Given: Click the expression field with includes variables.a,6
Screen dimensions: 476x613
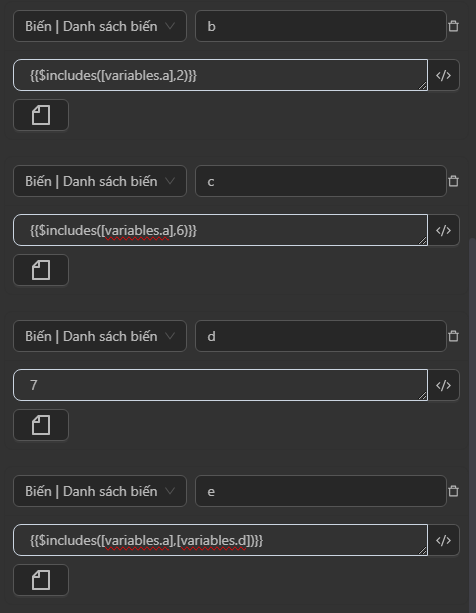Looking at the screenshot, I should click(220, 230).
